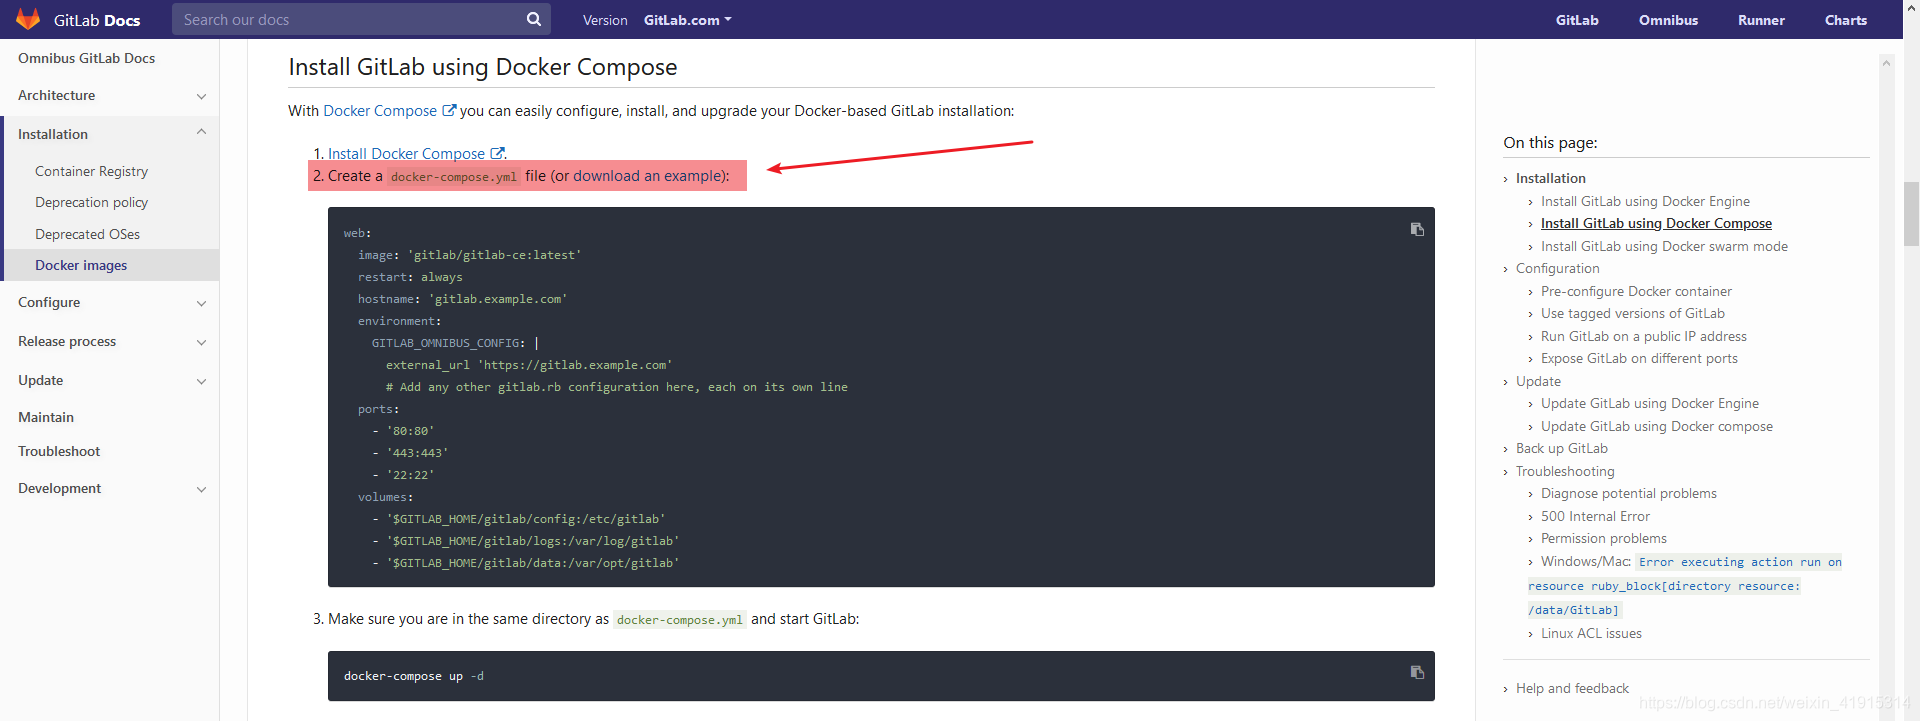Click external link icon after Install Docker Compose

[497, 154]
